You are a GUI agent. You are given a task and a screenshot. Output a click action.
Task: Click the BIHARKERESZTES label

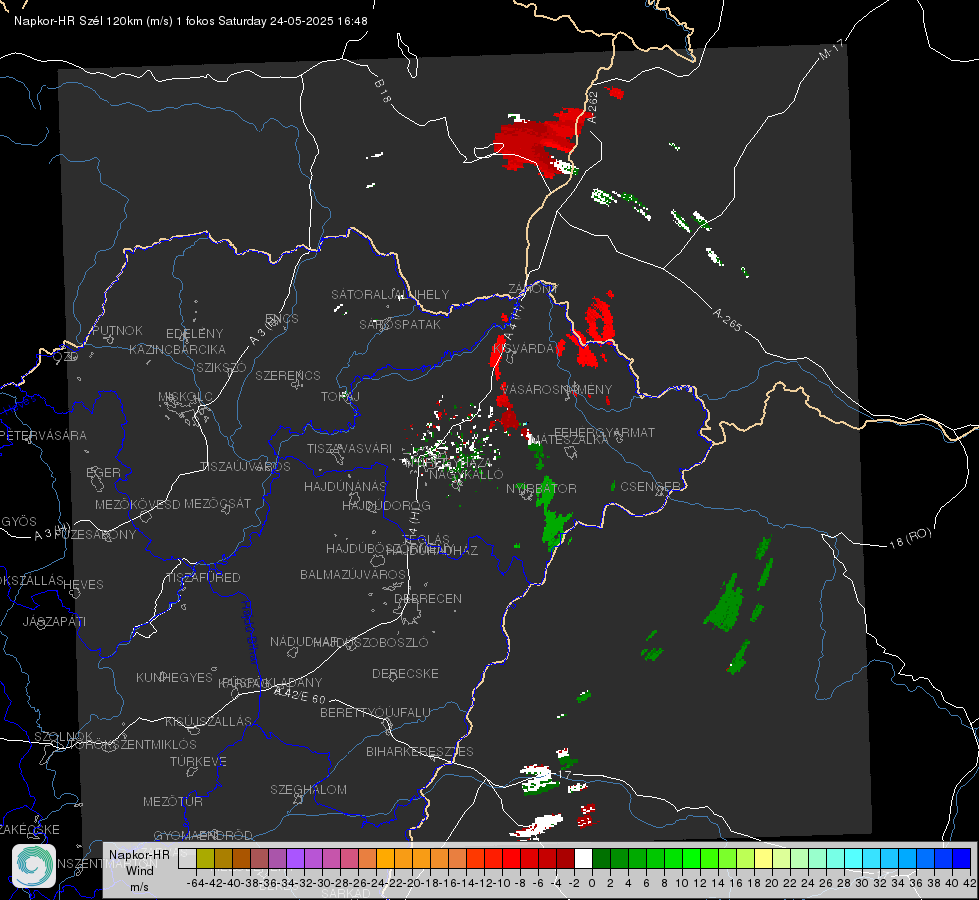[420, 751]
